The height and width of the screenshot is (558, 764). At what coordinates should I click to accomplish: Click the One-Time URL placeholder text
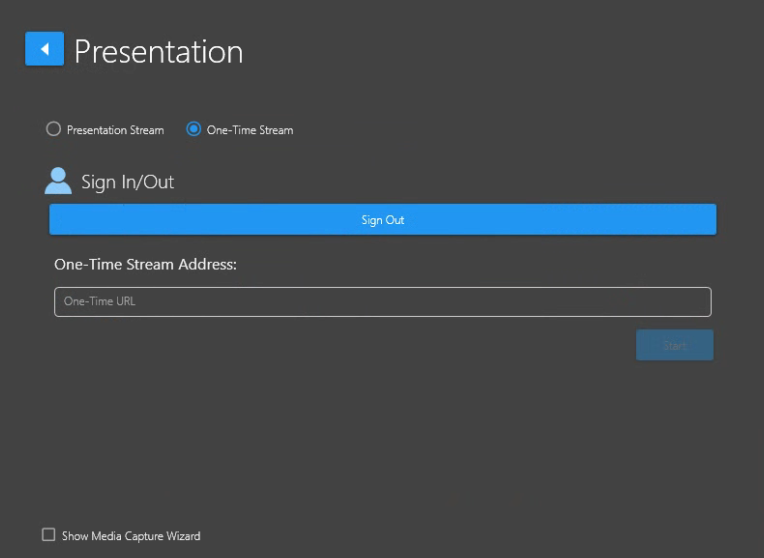[x=99, y=301]
